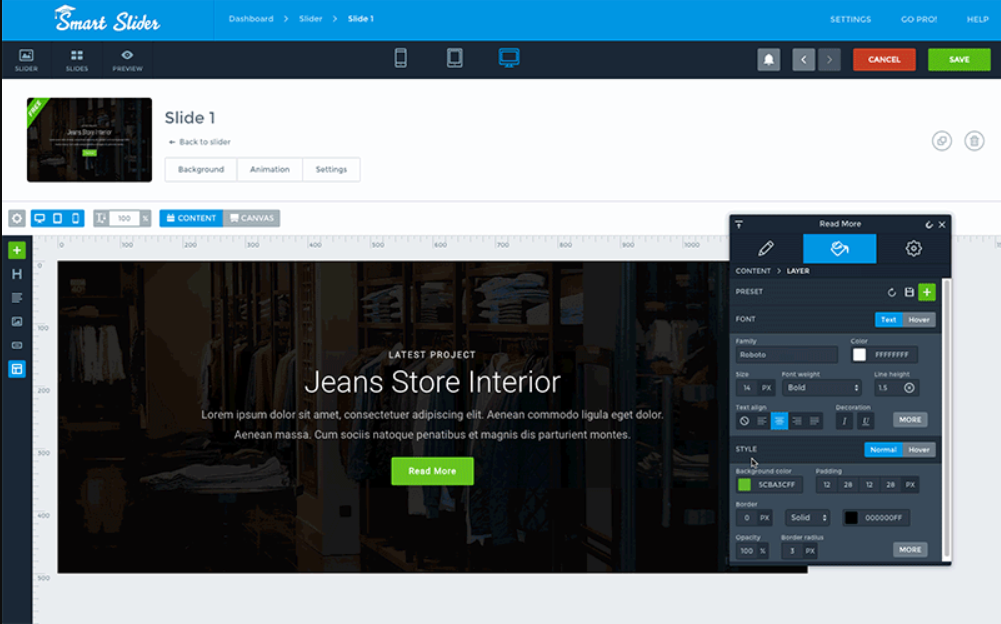
Task: Add a new layer with green plus
Action: coord(17,250)
